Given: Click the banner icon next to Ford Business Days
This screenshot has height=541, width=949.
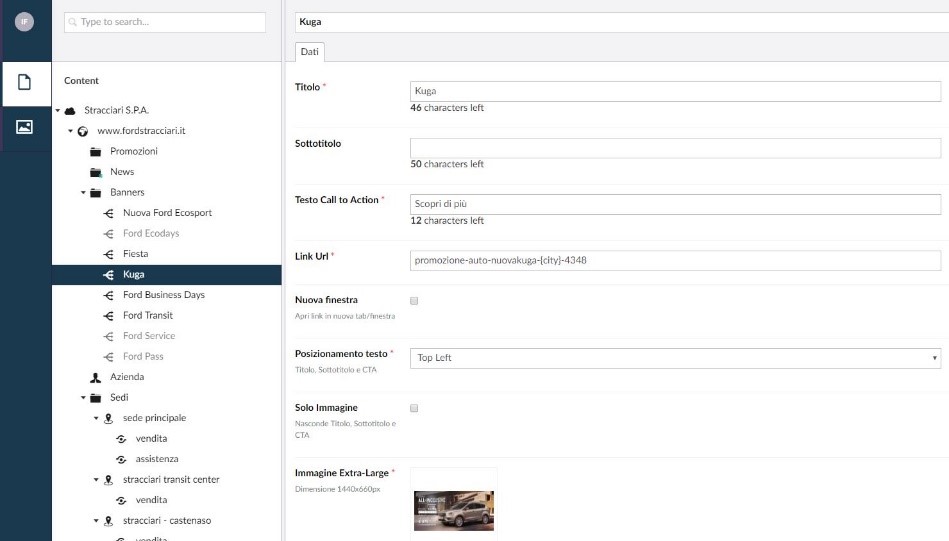Looking at the screenshot, I should click(108, 295).
